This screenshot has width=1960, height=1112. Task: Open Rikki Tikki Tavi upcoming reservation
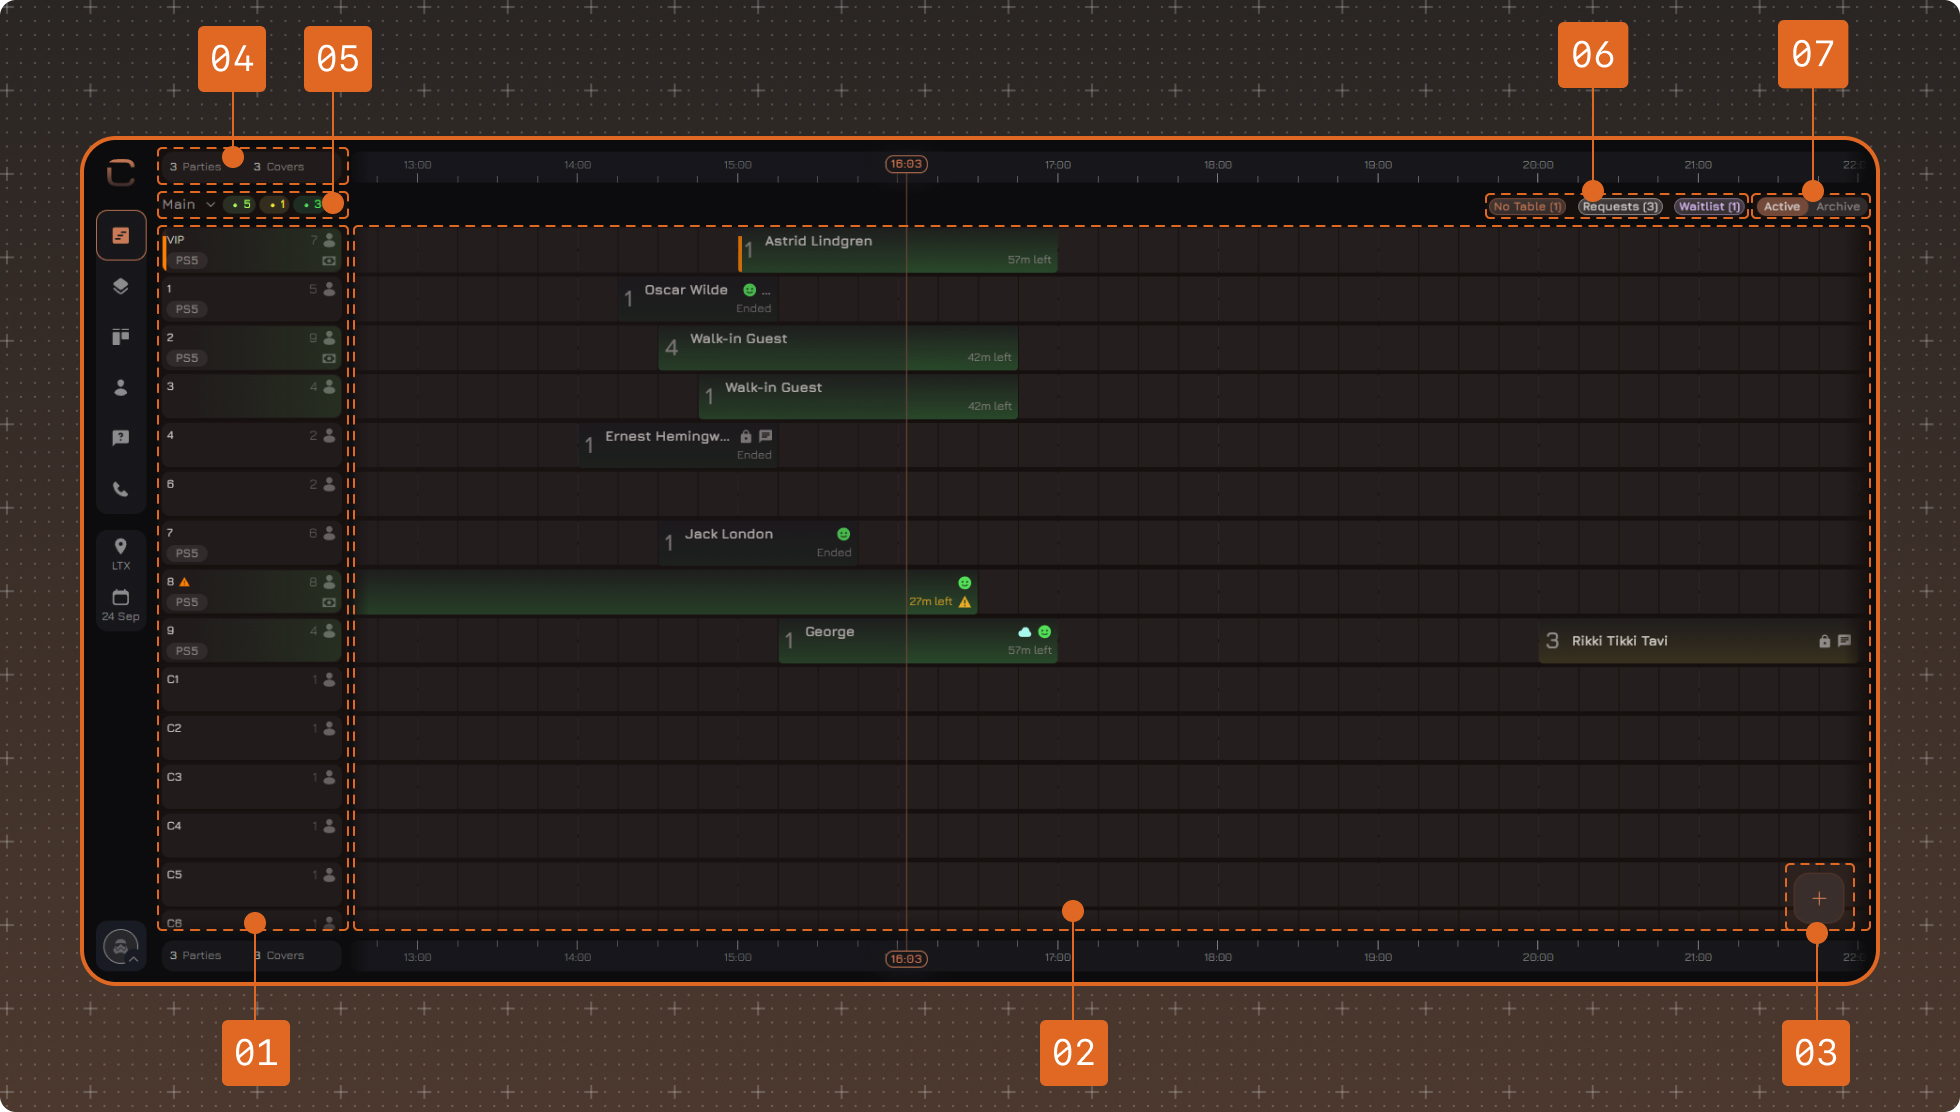tap(1698, 641)
